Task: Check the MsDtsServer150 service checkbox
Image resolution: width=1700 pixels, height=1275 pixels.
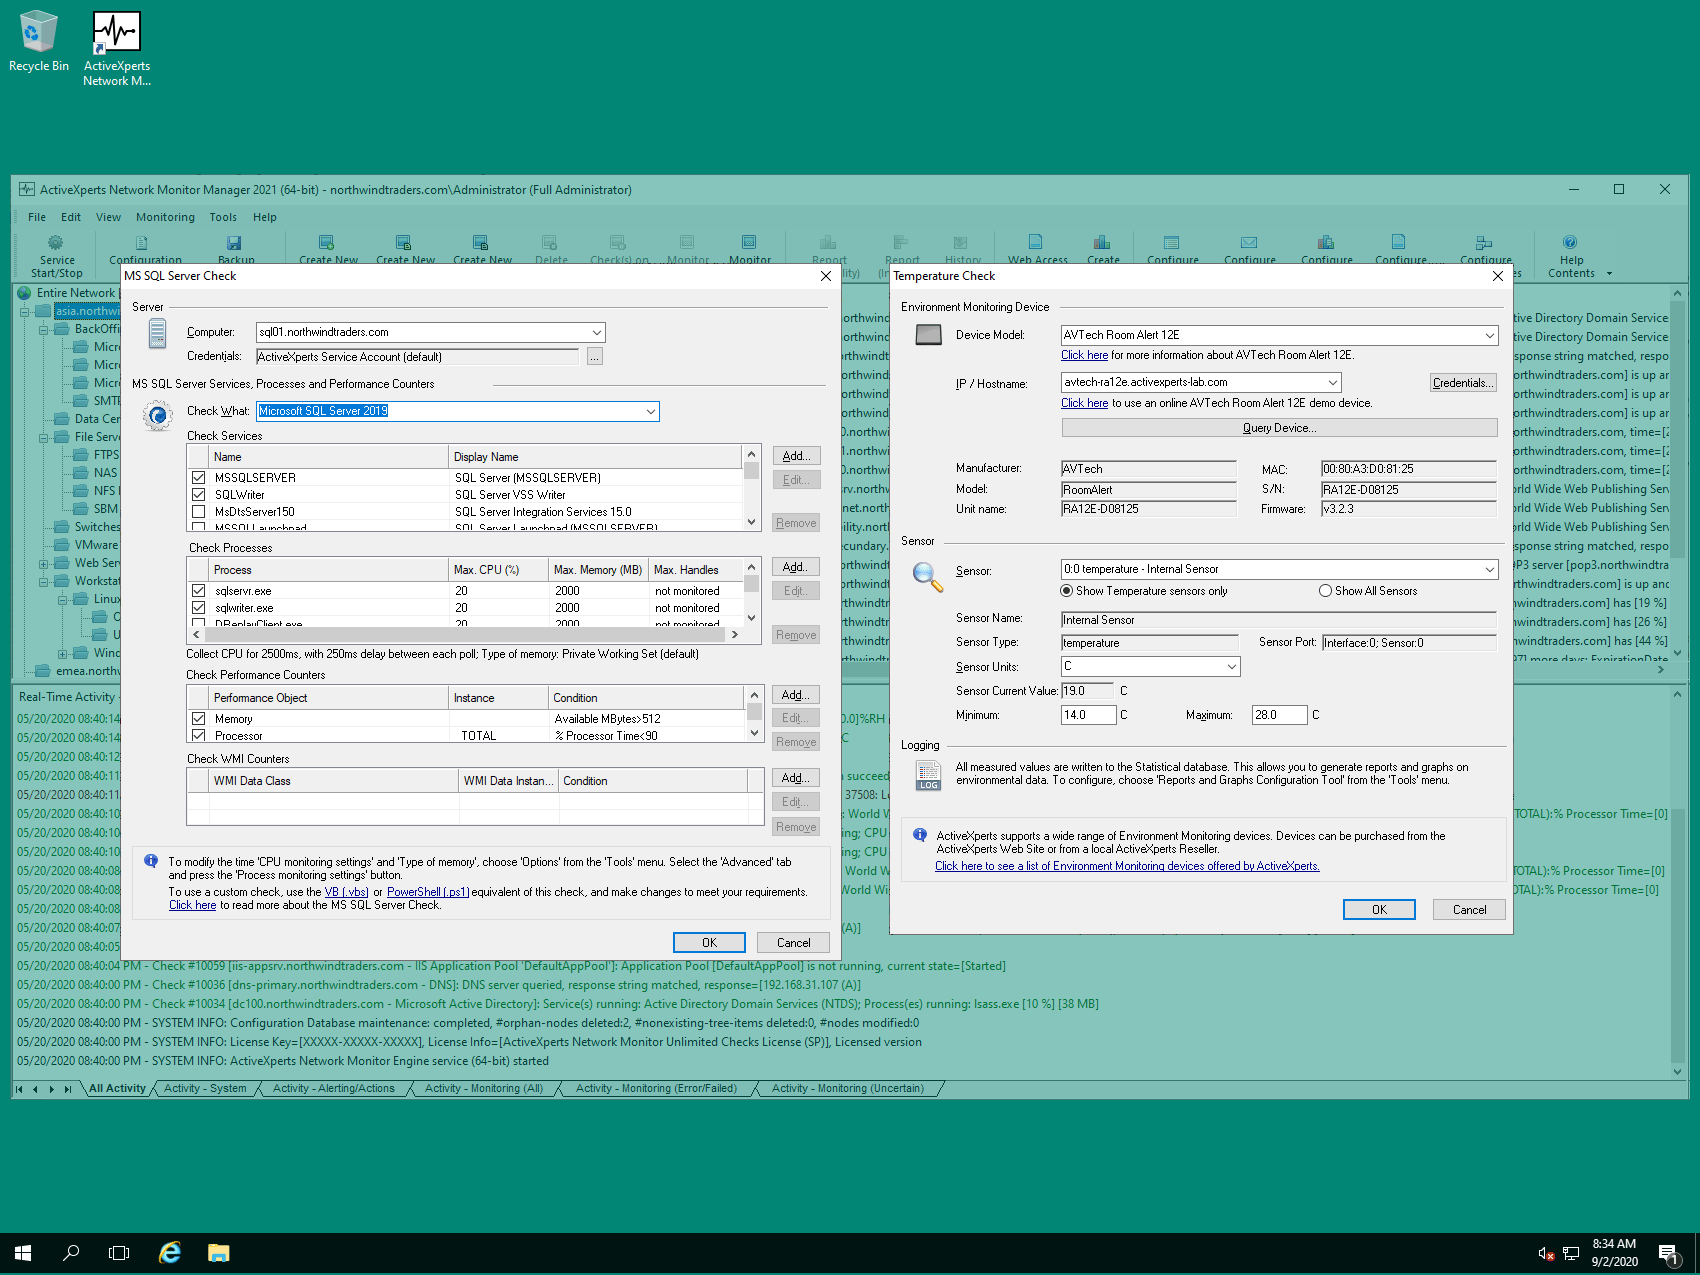Action: (x=198, y=512)
